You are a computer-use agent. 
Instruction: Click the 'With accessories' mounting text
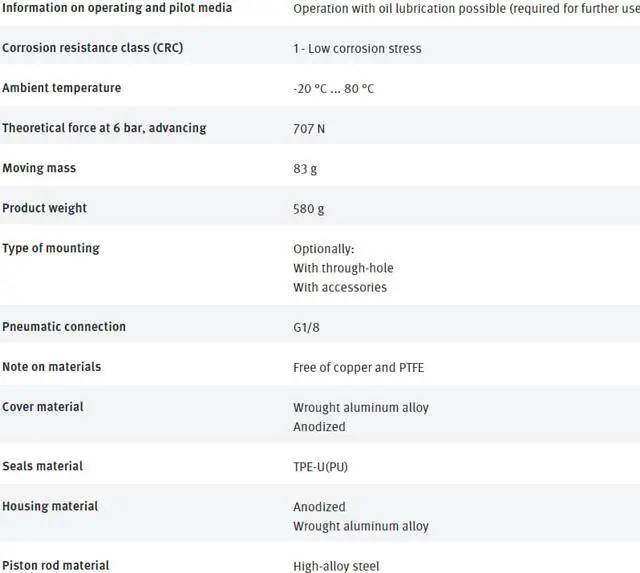point(340,287)
